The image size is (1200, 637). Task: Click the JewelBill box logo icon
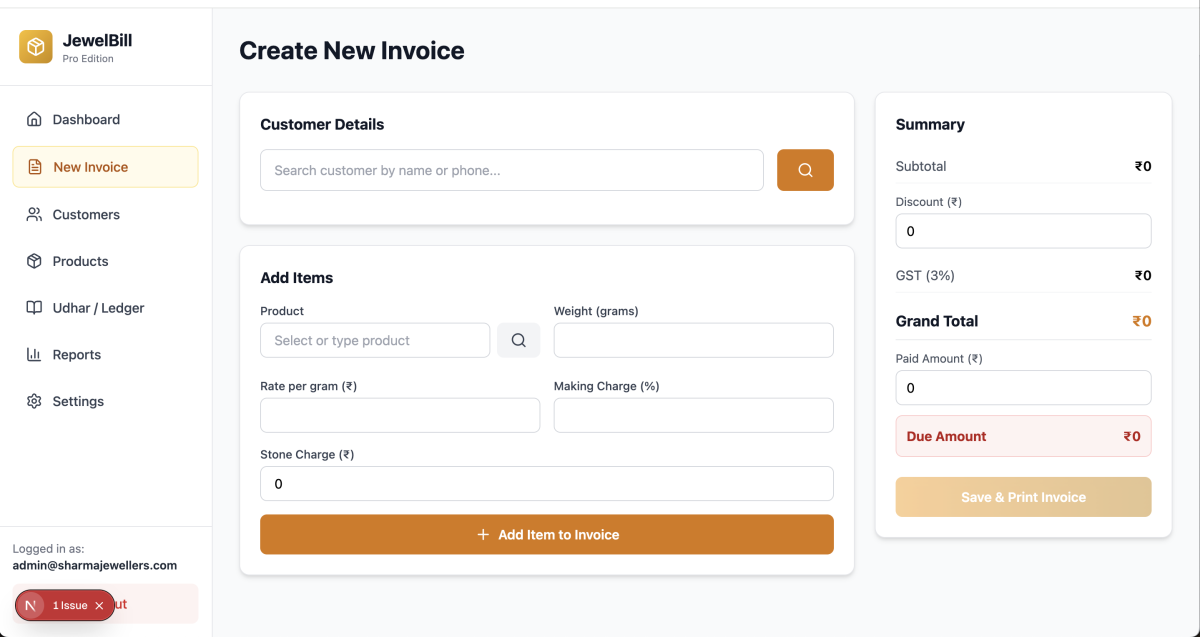point(36,47)
